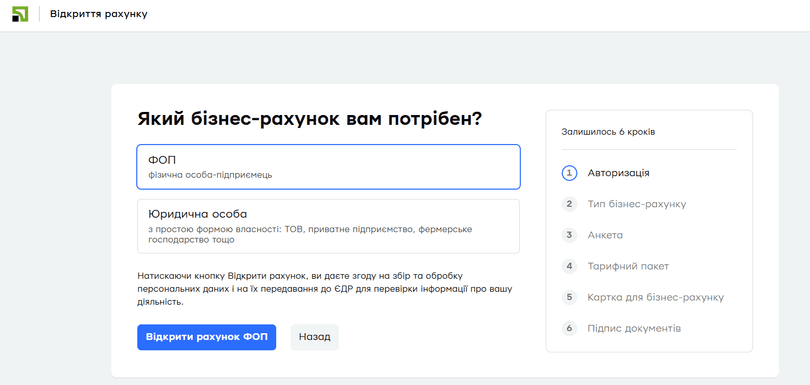Open the Підпис документів step

coord(634,328)
